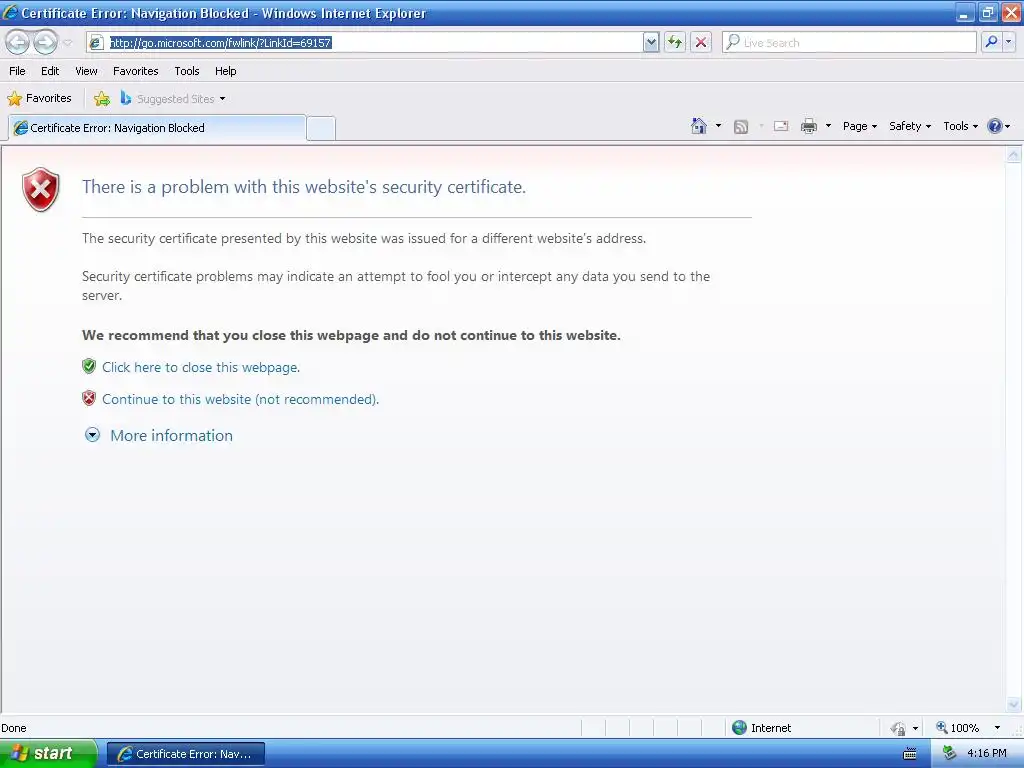
Task: Open the search provider dropdown arrow
Action: (x=1009, y=42)
